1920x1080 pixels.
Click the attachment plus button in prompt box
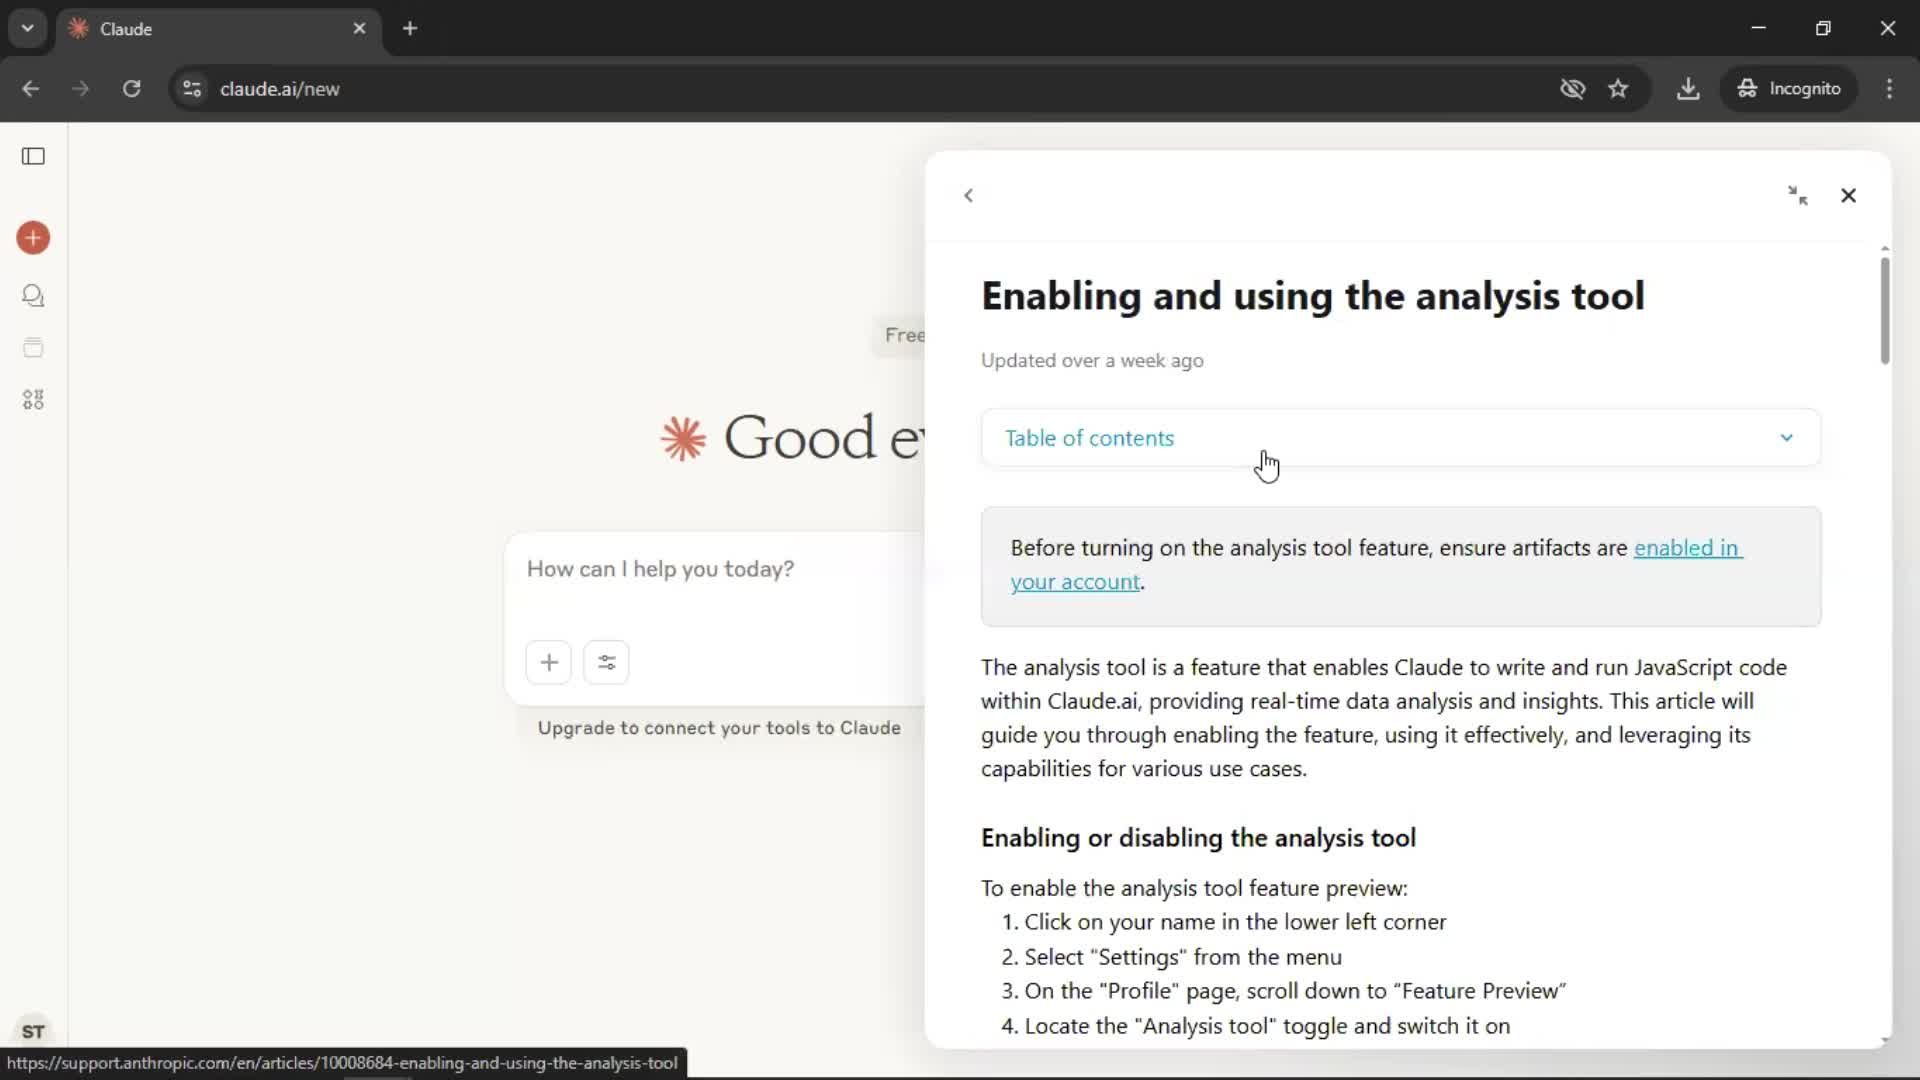[549, 662]
